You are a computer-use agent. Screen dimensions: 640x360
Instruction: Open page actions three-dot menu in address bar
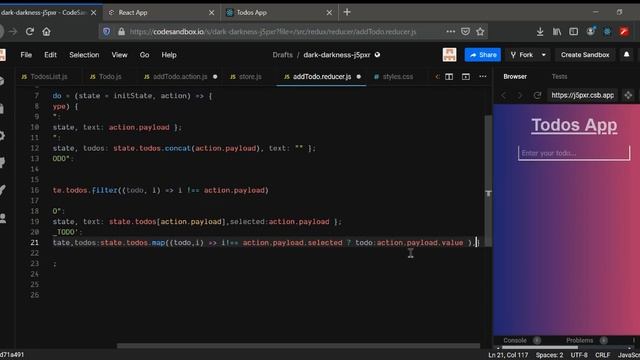[451, 31]
